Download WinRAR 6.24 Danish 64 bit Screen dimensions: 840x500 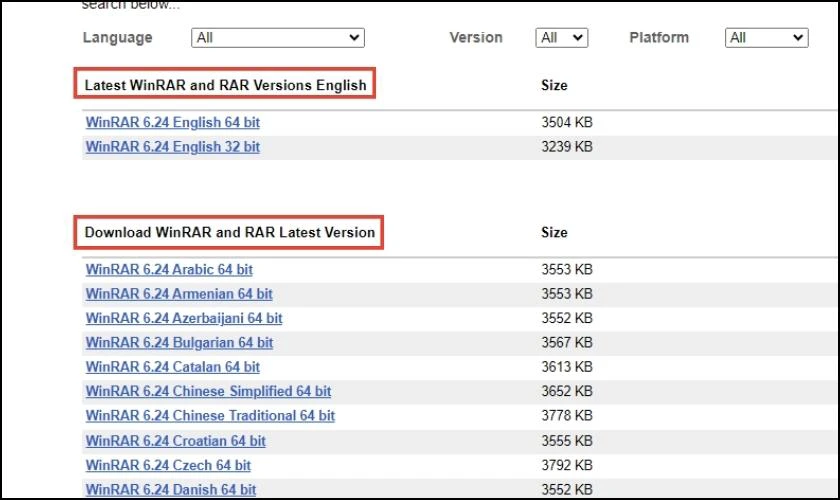(x=170, y=490)
